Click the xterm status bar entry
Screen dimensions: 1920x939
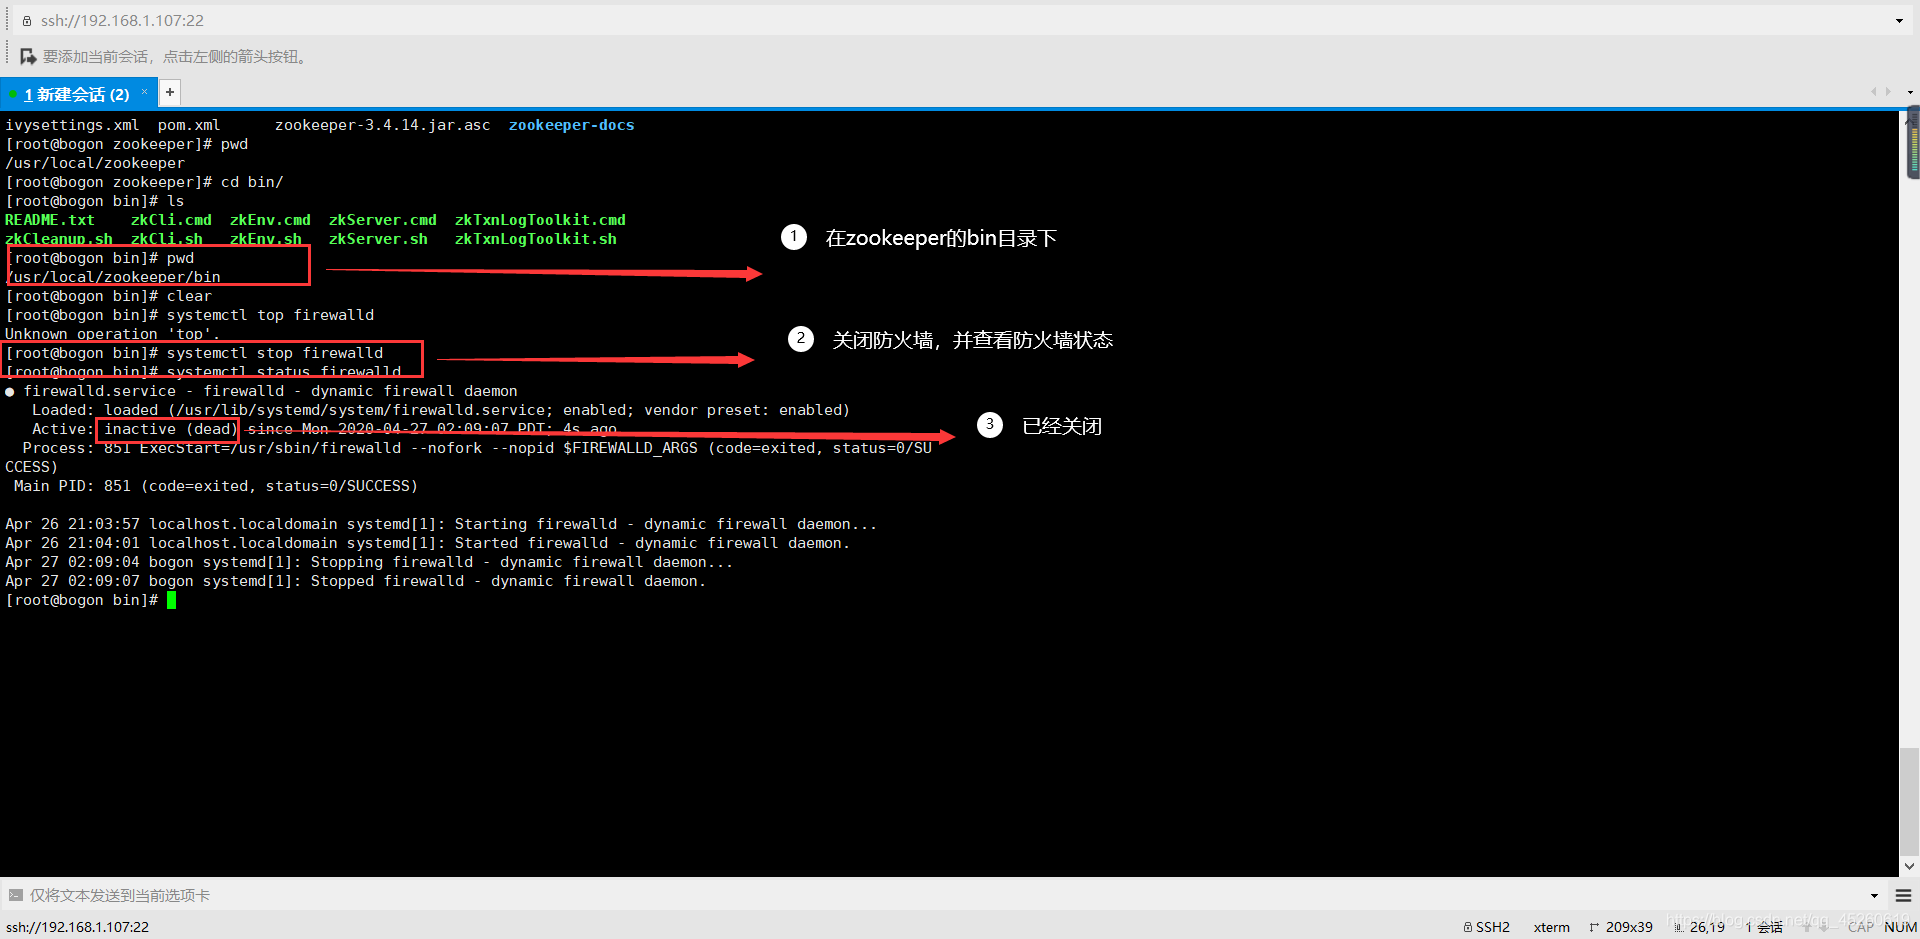[x=1551, y=927]
